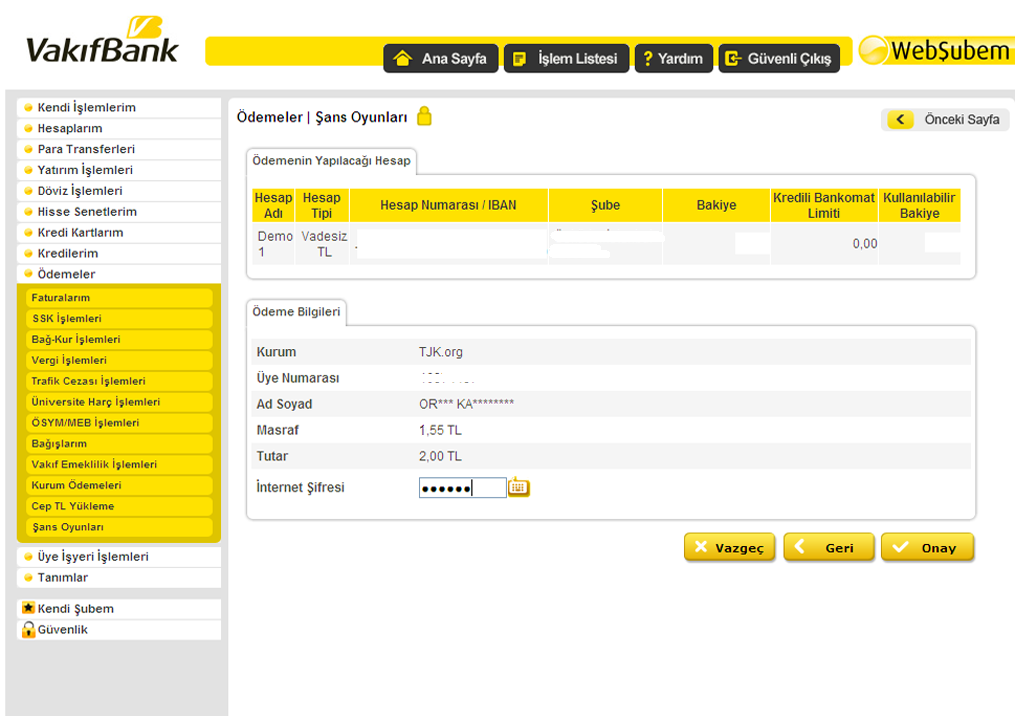Screen dimensions: 1015x716
Task: Click the 2,00 TL Tutar value
Action: [440, 456]
